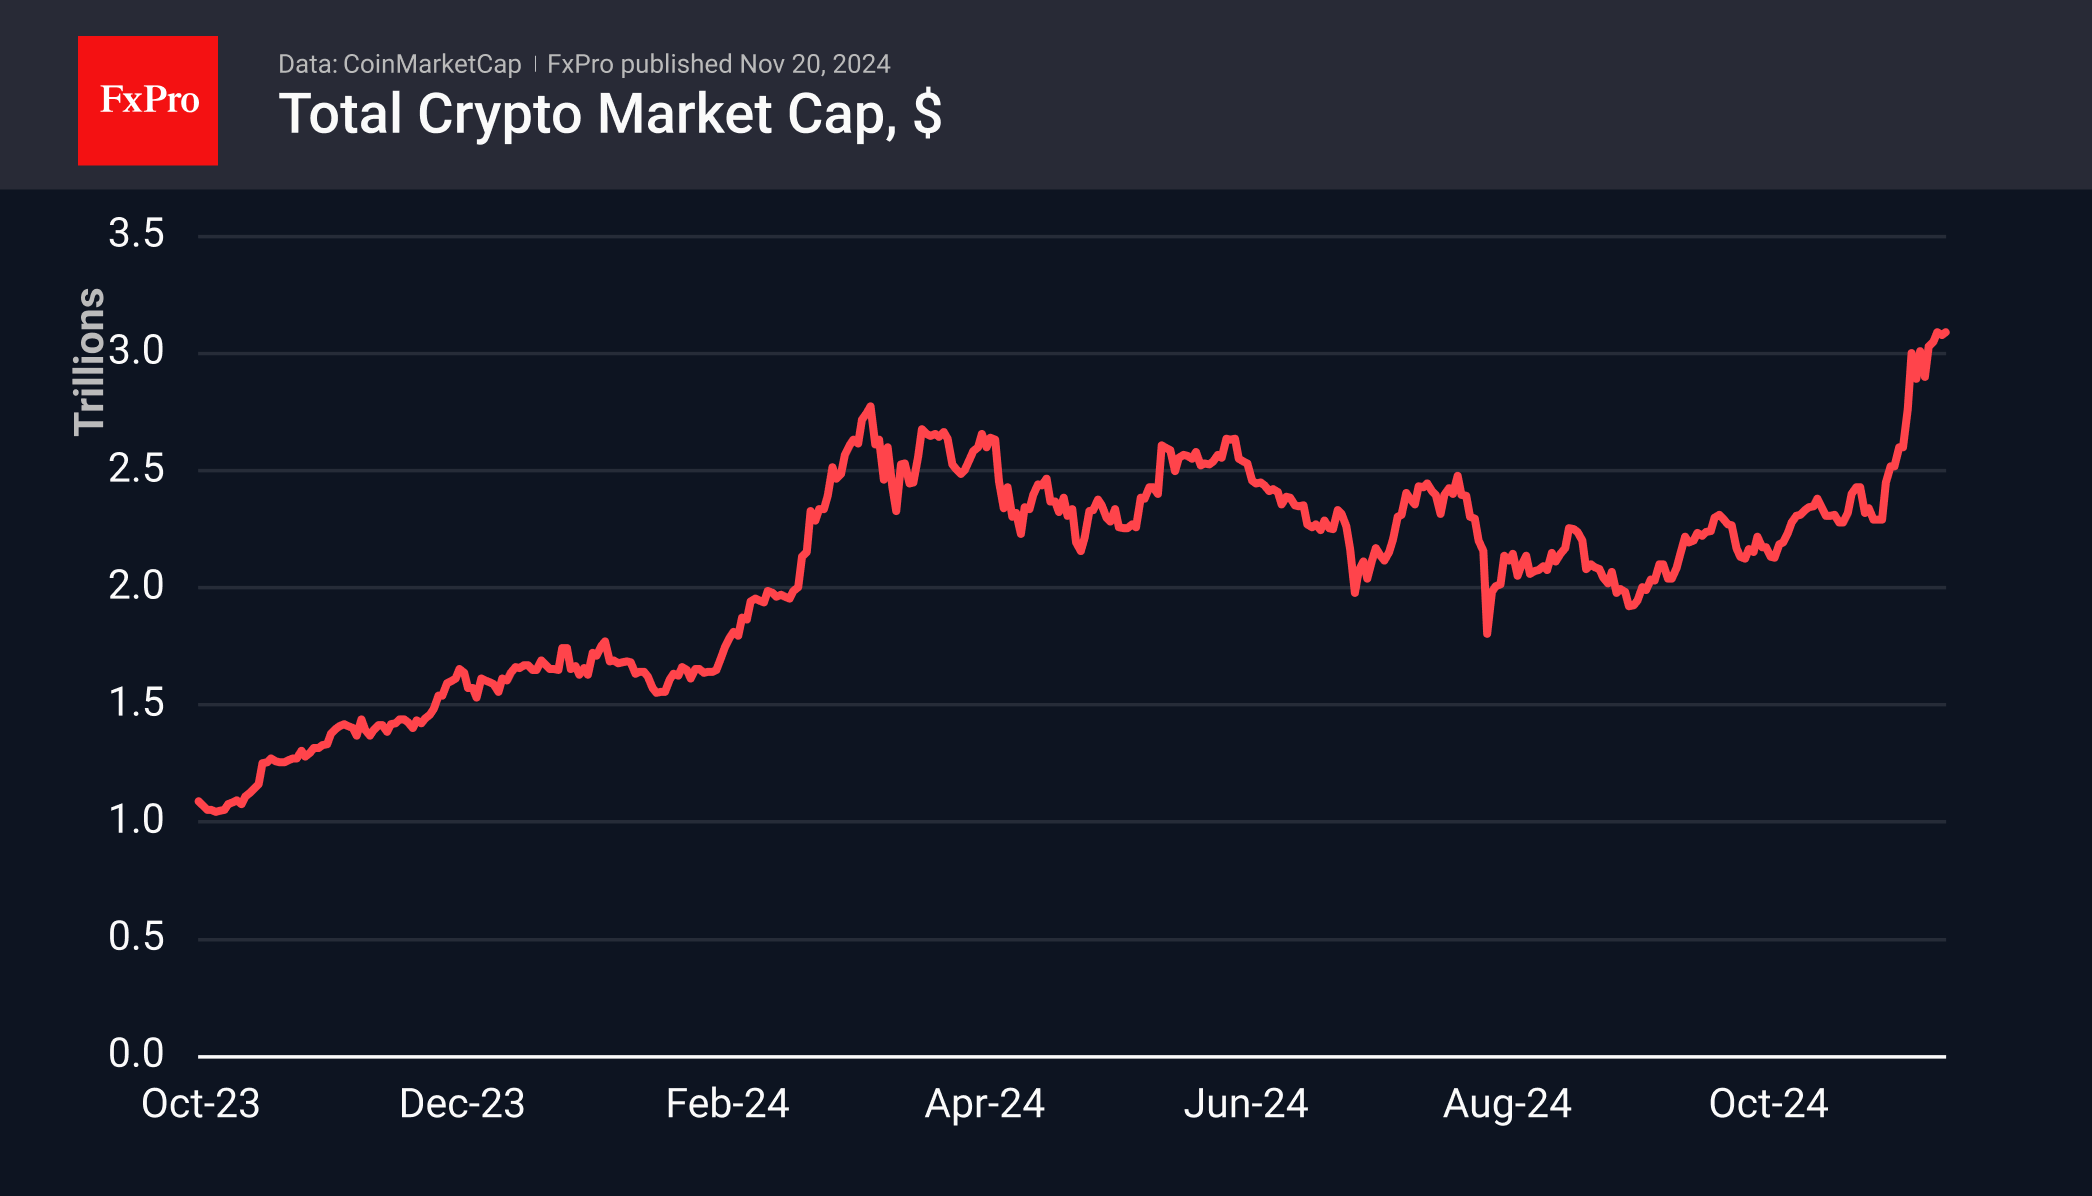The image size is (2092, 1196).
Task: Click the 3.5 y-axis tick label
Action: [136, 234]
